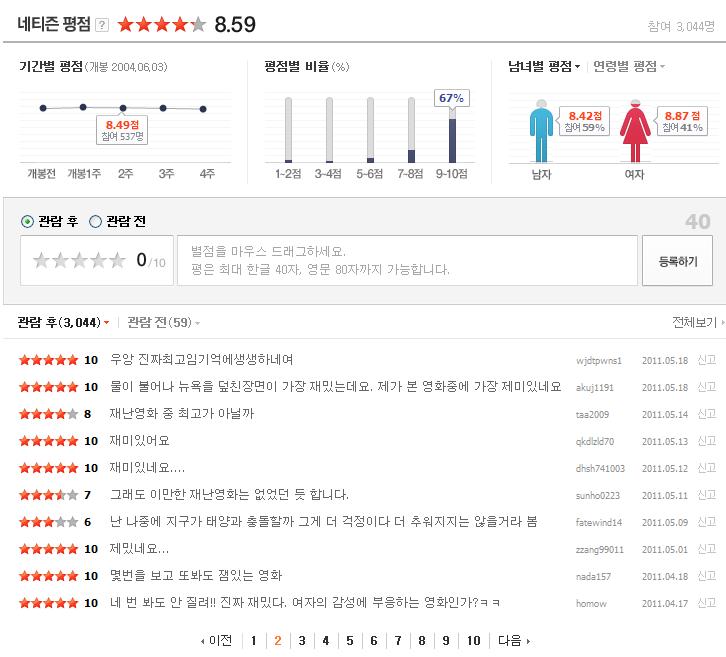
Task: Click the review text 재미있어요
Action: (139, 440)
